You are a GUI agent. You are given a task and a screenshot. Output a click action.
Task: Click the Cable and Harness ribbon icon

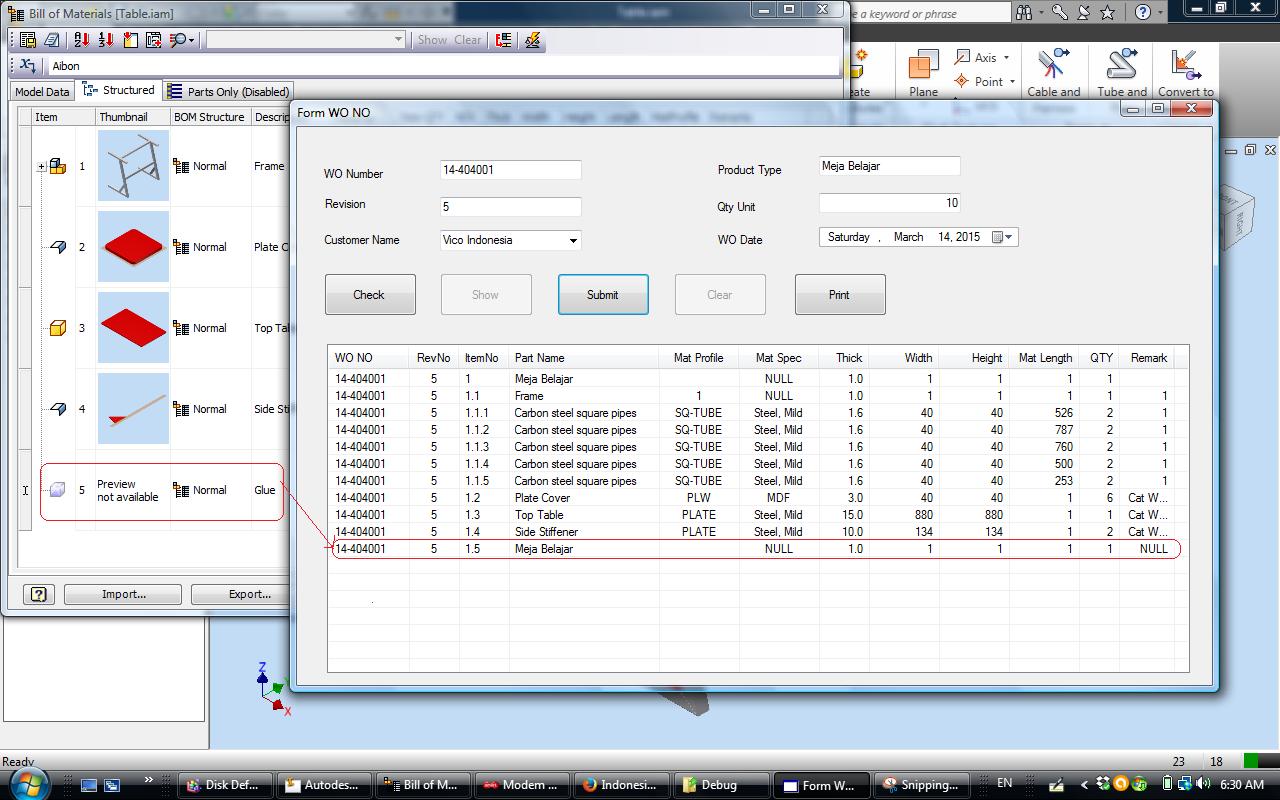tap(1054, 74)
